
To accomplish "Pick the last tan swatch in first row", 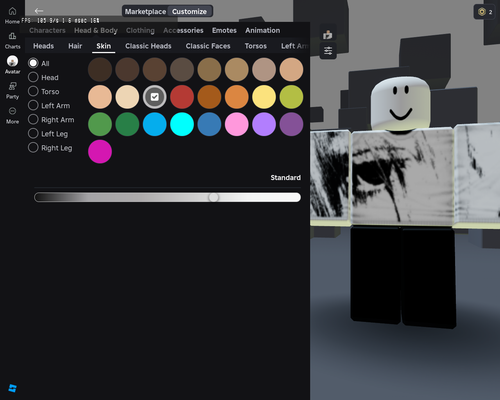I will coord(291,70).
